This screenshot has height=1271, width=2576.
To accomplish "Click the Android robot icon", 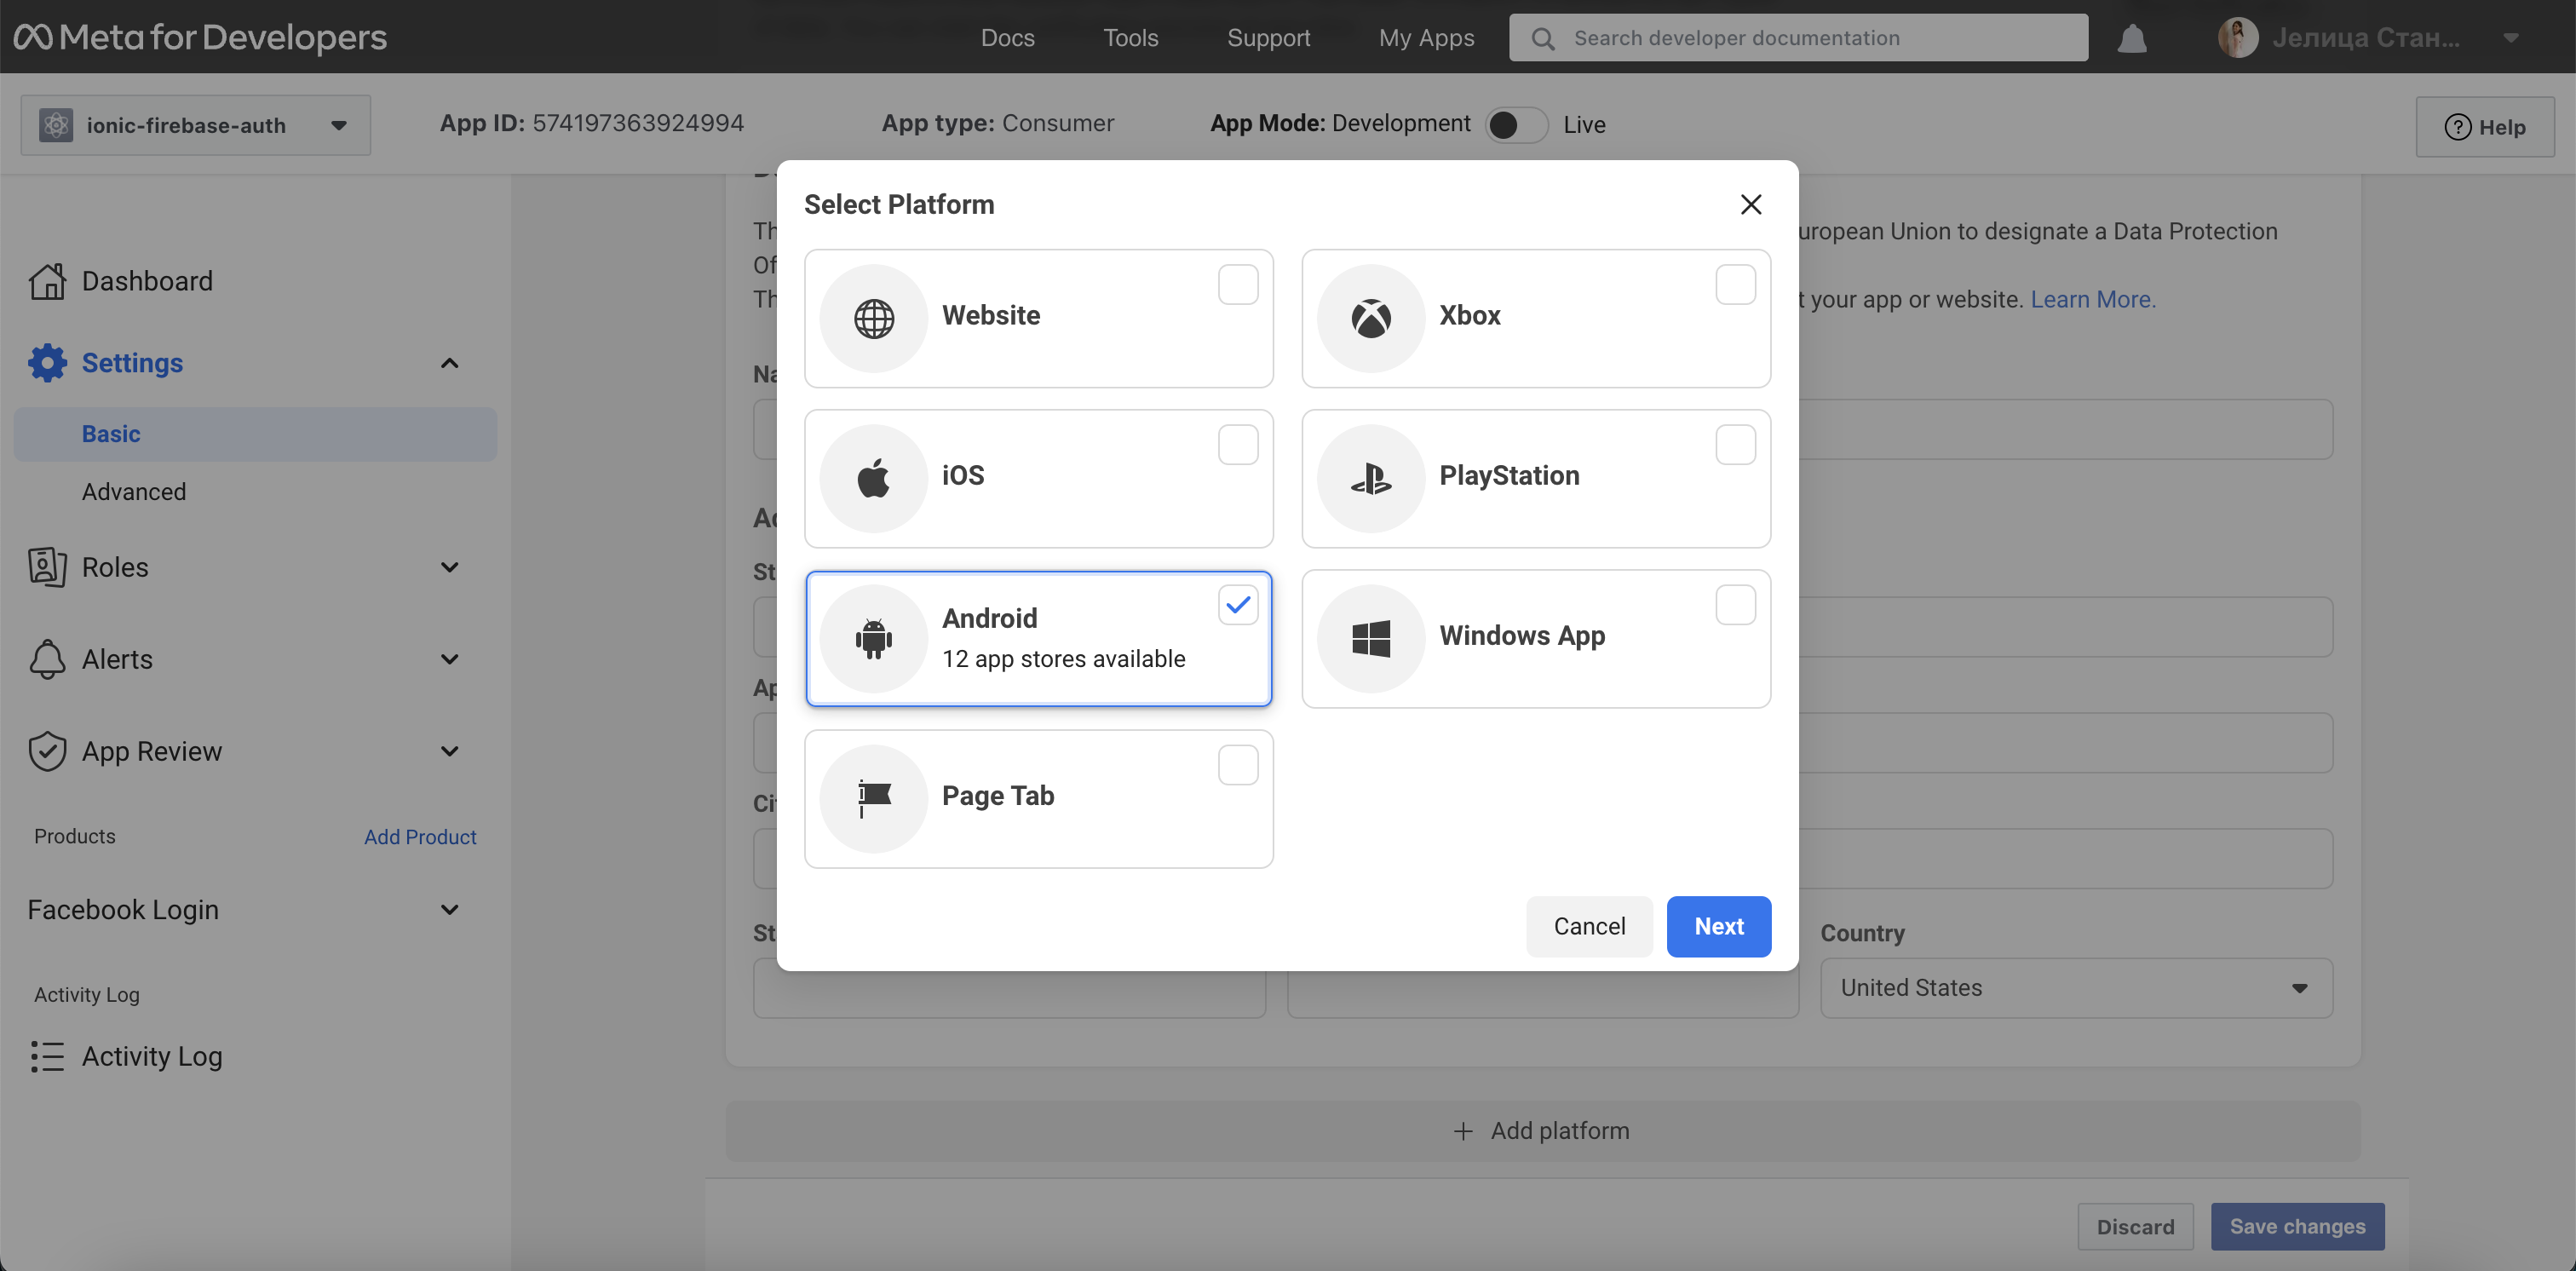I will tap(873, 638).
